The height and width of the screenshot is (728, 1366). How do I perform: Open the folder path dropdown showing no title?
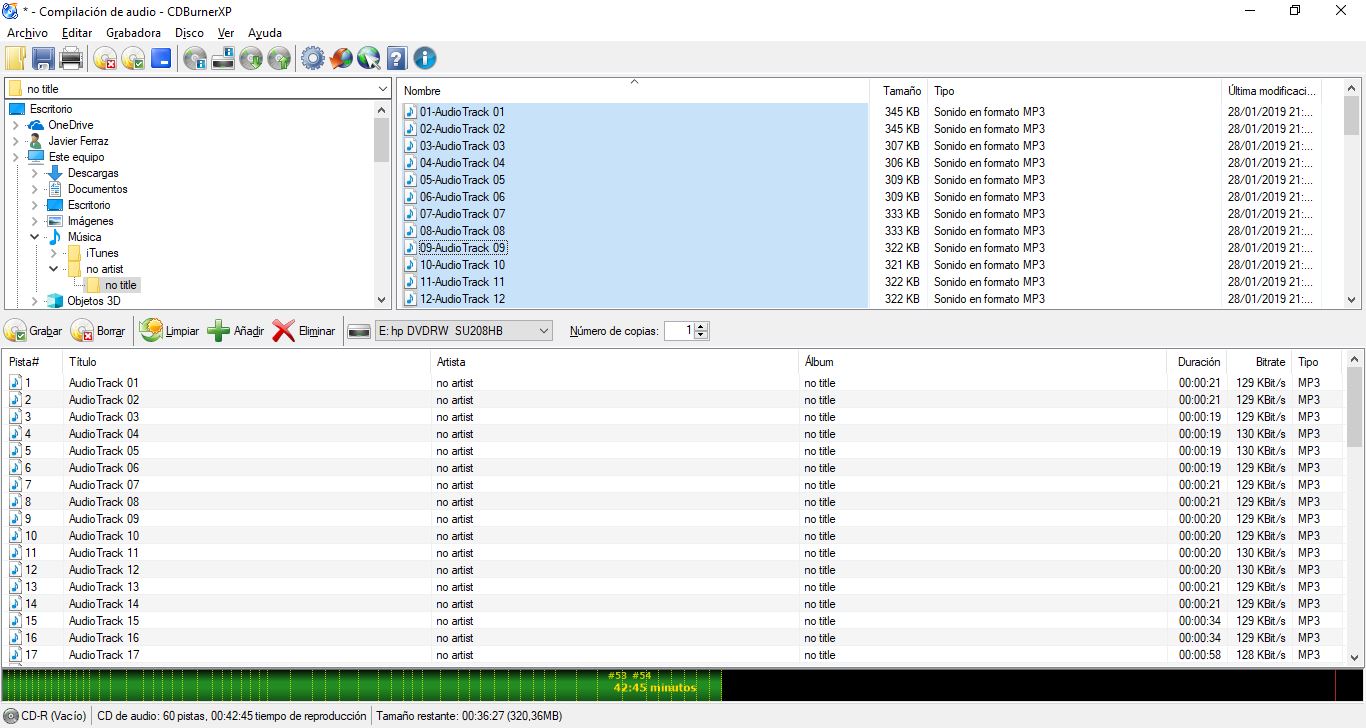383,89
